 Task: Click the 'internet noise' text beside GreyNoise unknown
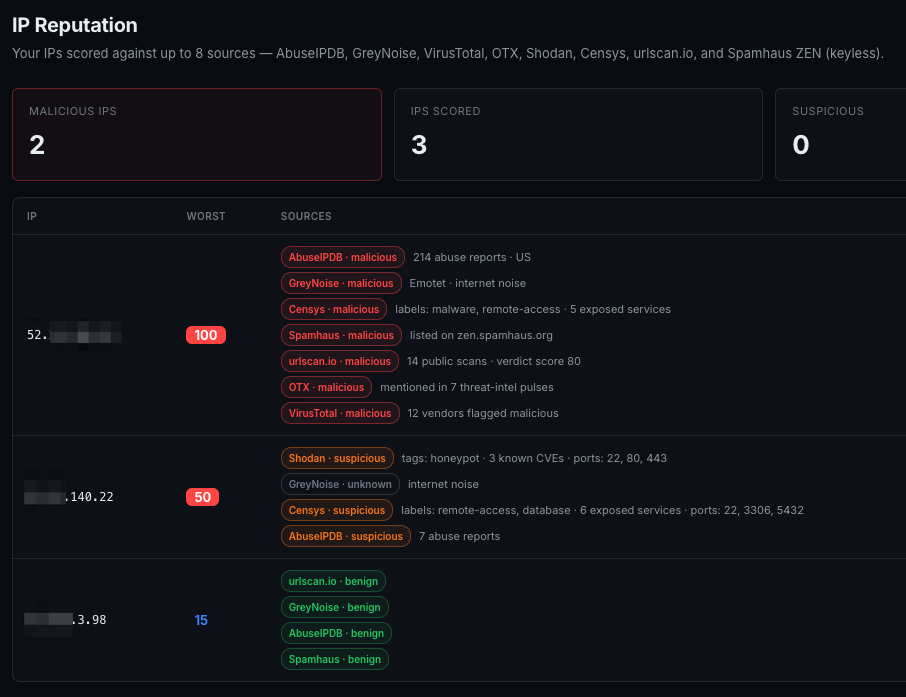443,484
